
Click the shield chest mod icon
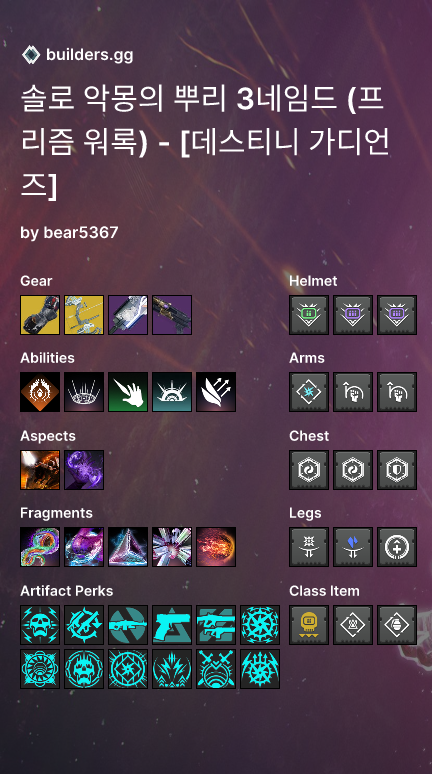tap(397, 470)
